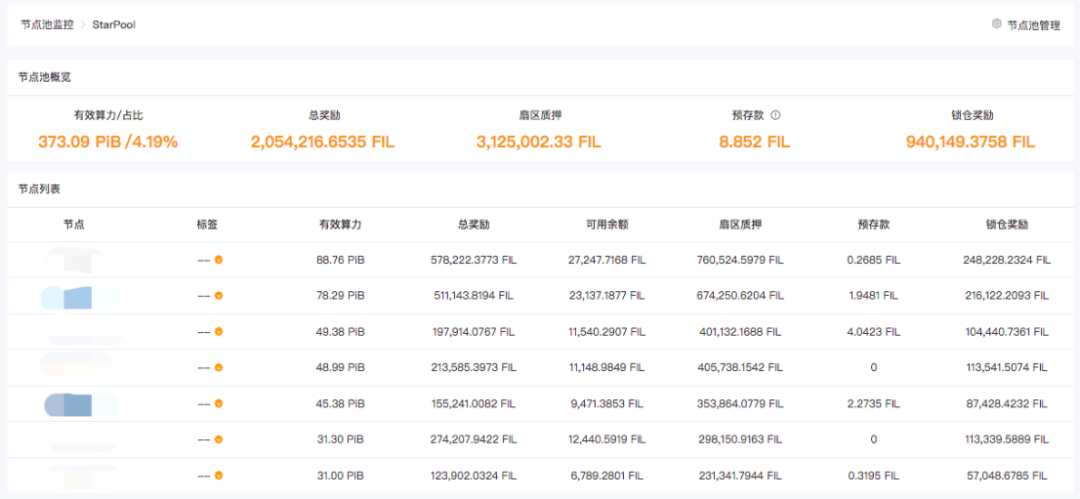Image resolution: width=1080 pixels, height=499 pixels.
Task: Click the orange tag icon in the 48.99 PiB row
Action: (x=218, y=368)
